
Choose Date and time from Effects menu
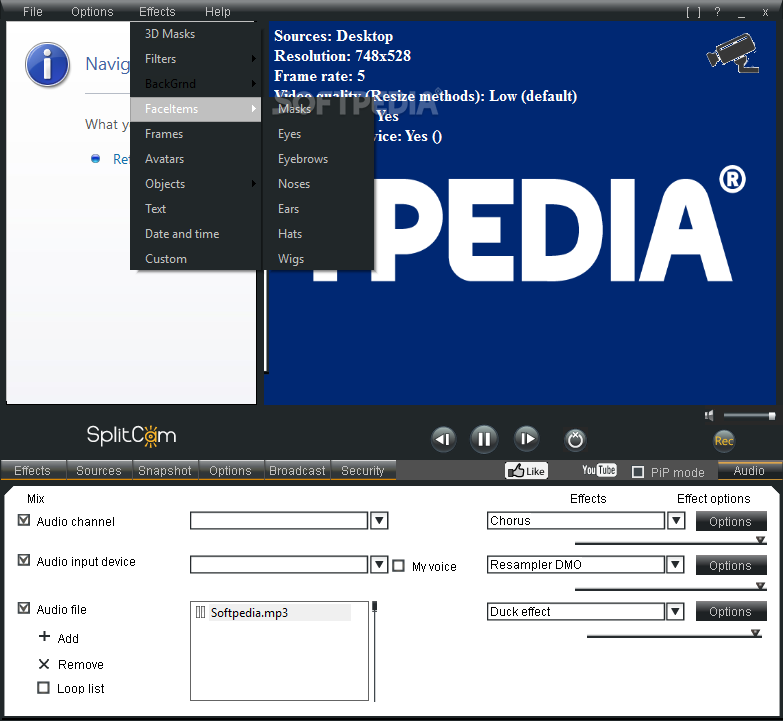tap(196, 234)
